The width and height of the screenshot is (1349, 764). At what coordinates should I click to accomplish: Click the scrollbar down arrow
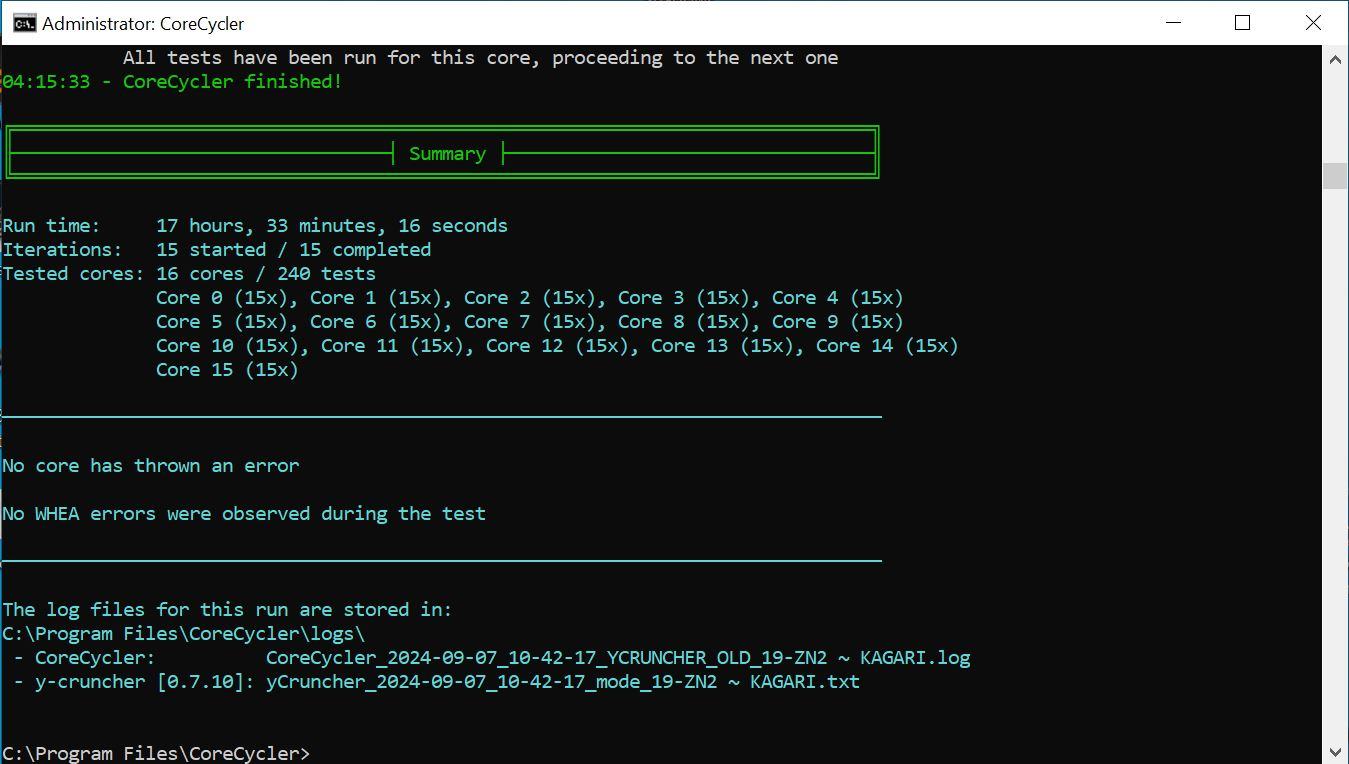point(1335,751)
